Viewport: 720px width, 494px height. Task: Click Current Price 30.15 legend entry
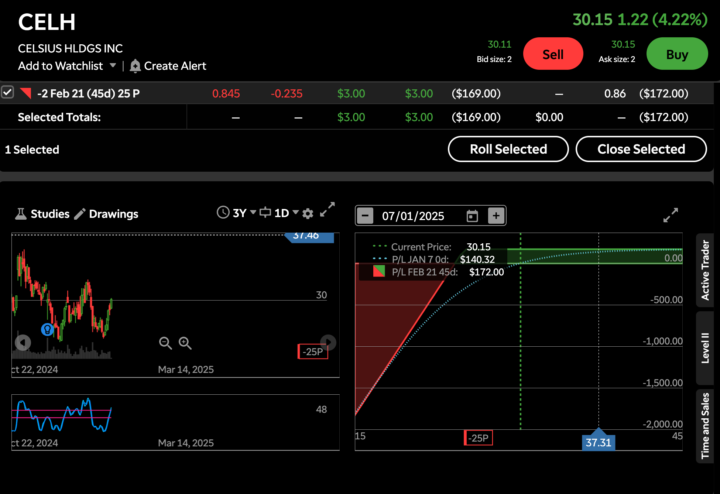[432, 247]
